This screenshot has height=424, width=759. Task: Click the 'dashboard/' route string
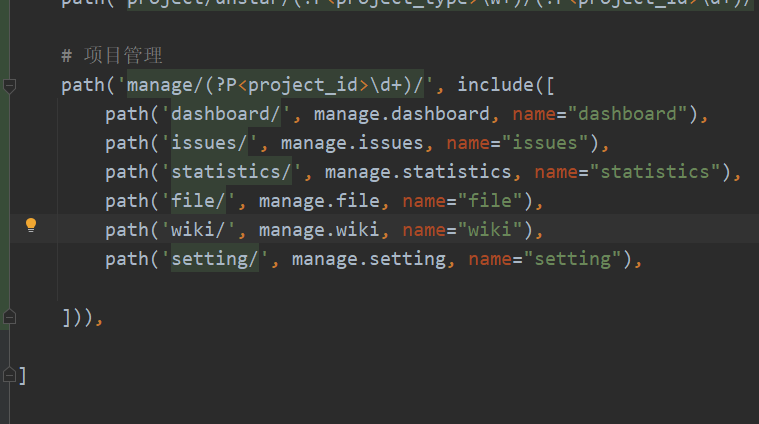226,114
